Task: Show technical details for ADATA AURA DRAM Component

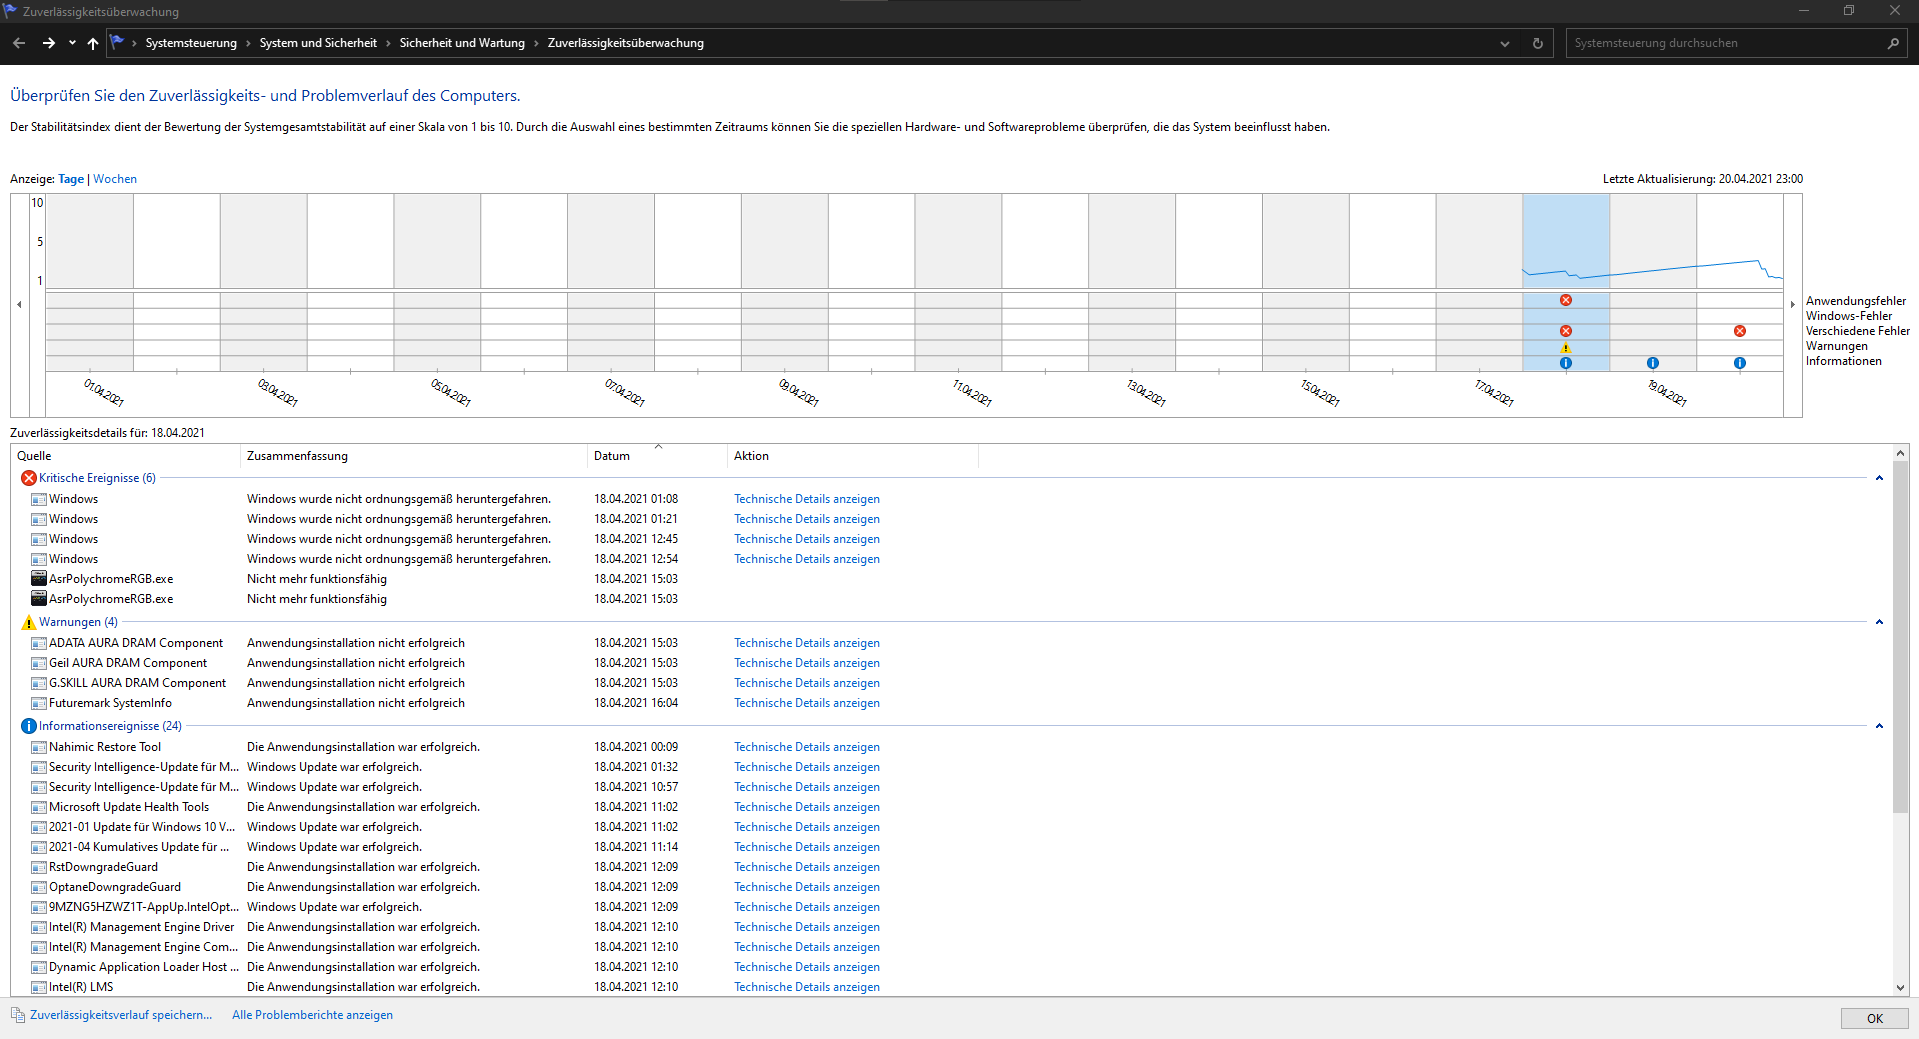Action: (807, 643)
